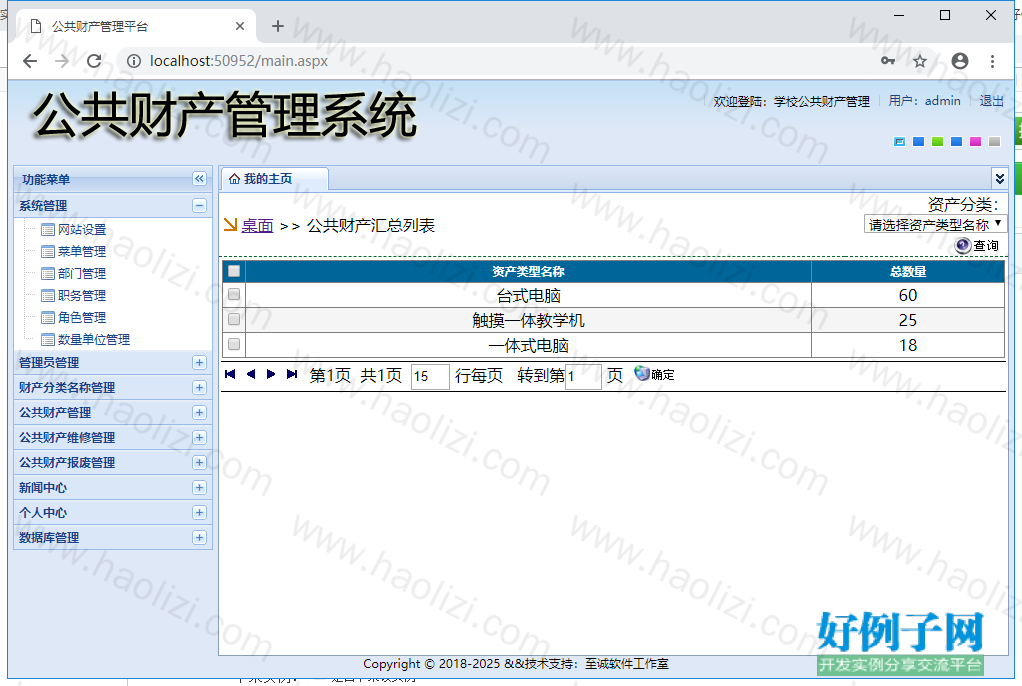The width and height of the screenshot is (1022, 686).
Task: Jump to last page arrow icon
Action: click(292, 374)
